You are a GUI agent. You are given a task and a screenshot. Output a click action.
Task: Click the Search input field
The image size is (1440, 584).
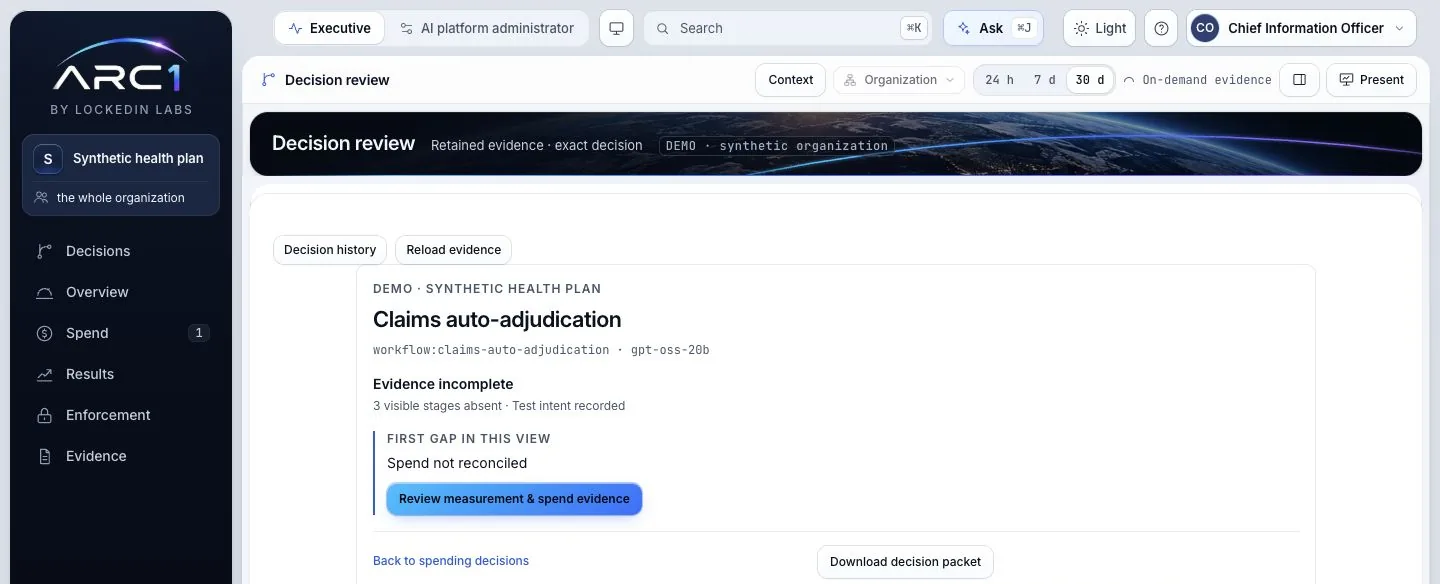coord(789,28)
